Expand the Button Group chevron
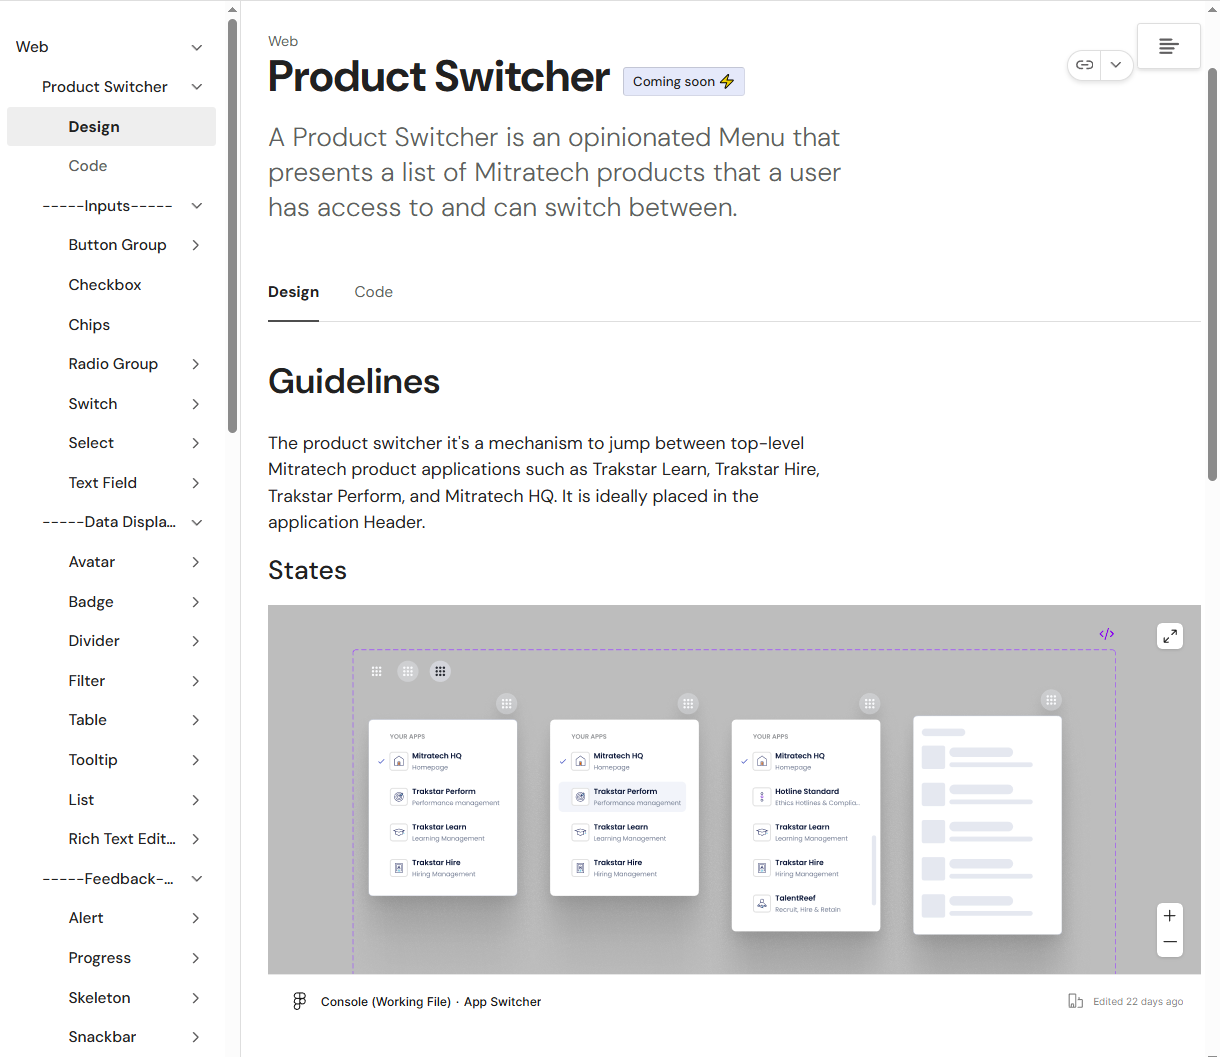This screenshot has width=1220, height=1057. 196,245
